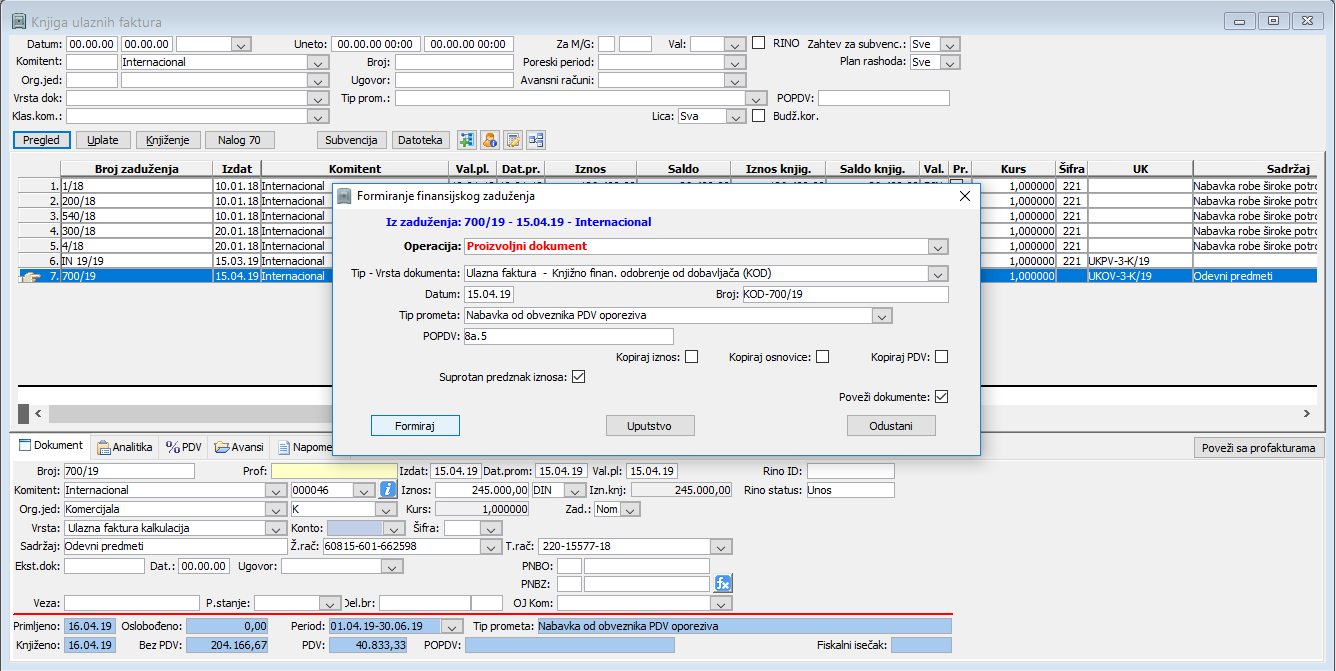The height and width of the screenshot is (671, 1336).
Task: Switch to the Analitika tab
Action: [x=125, y=447]
